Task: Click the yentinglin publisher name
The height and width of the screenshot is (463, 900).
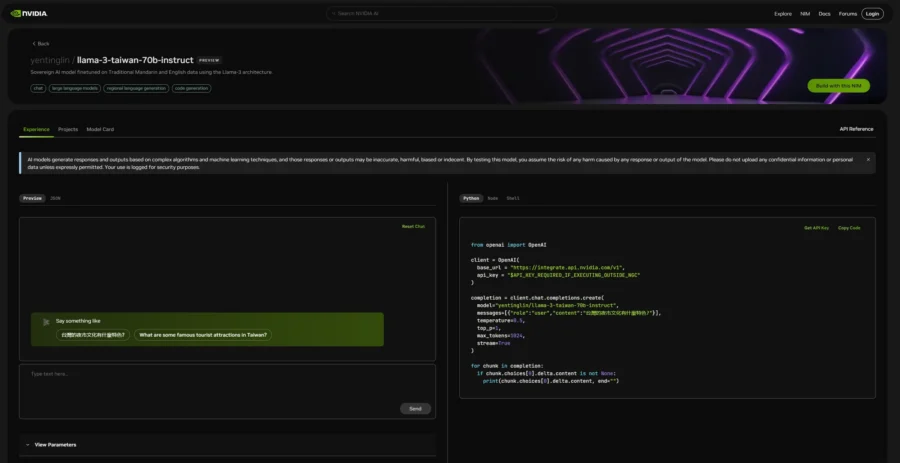Action: click(x=51, y=60)
